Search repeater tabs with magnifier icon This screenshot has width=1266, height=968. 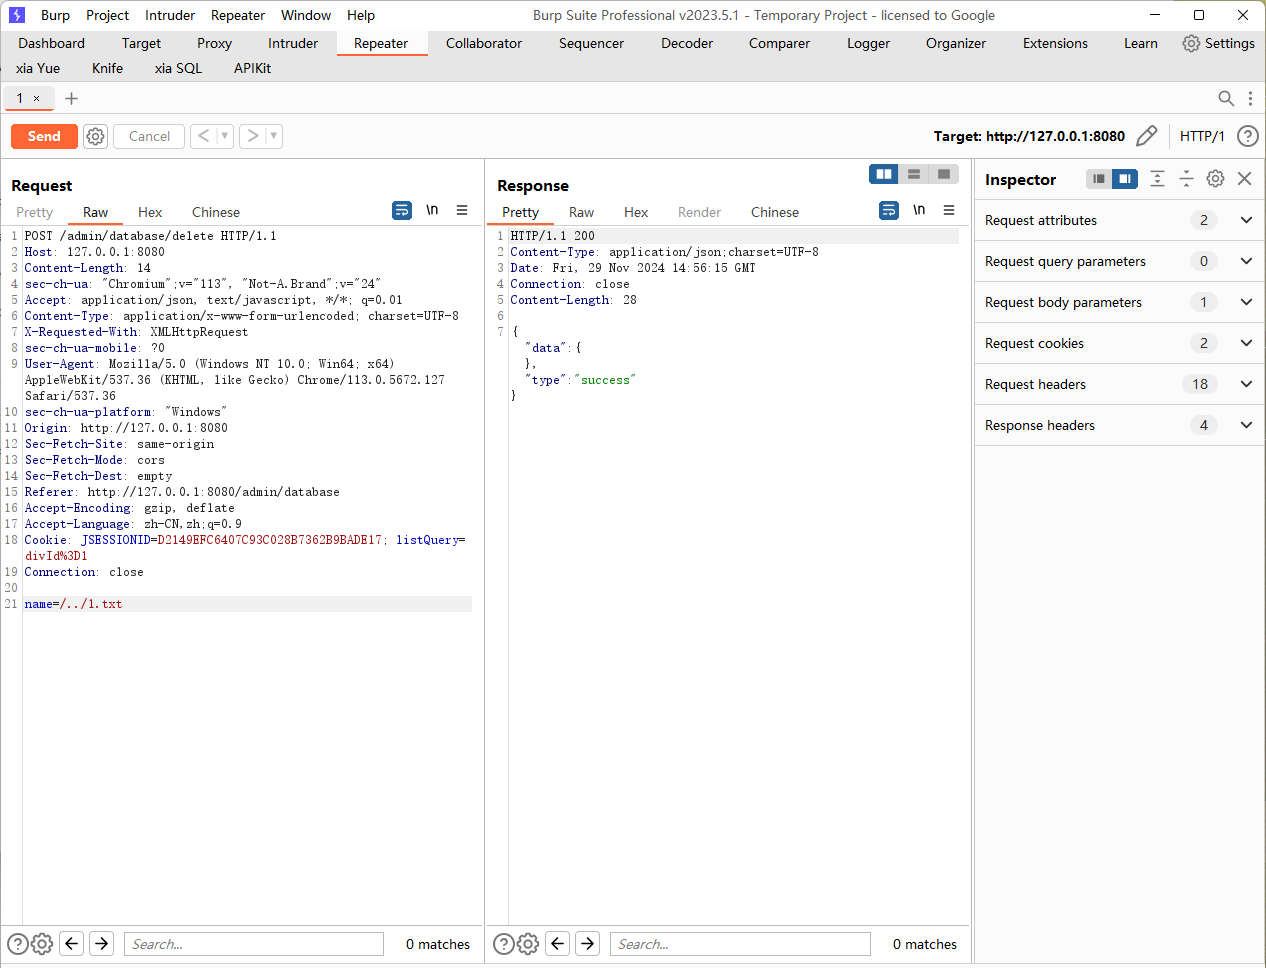(x=1226, y=98)
